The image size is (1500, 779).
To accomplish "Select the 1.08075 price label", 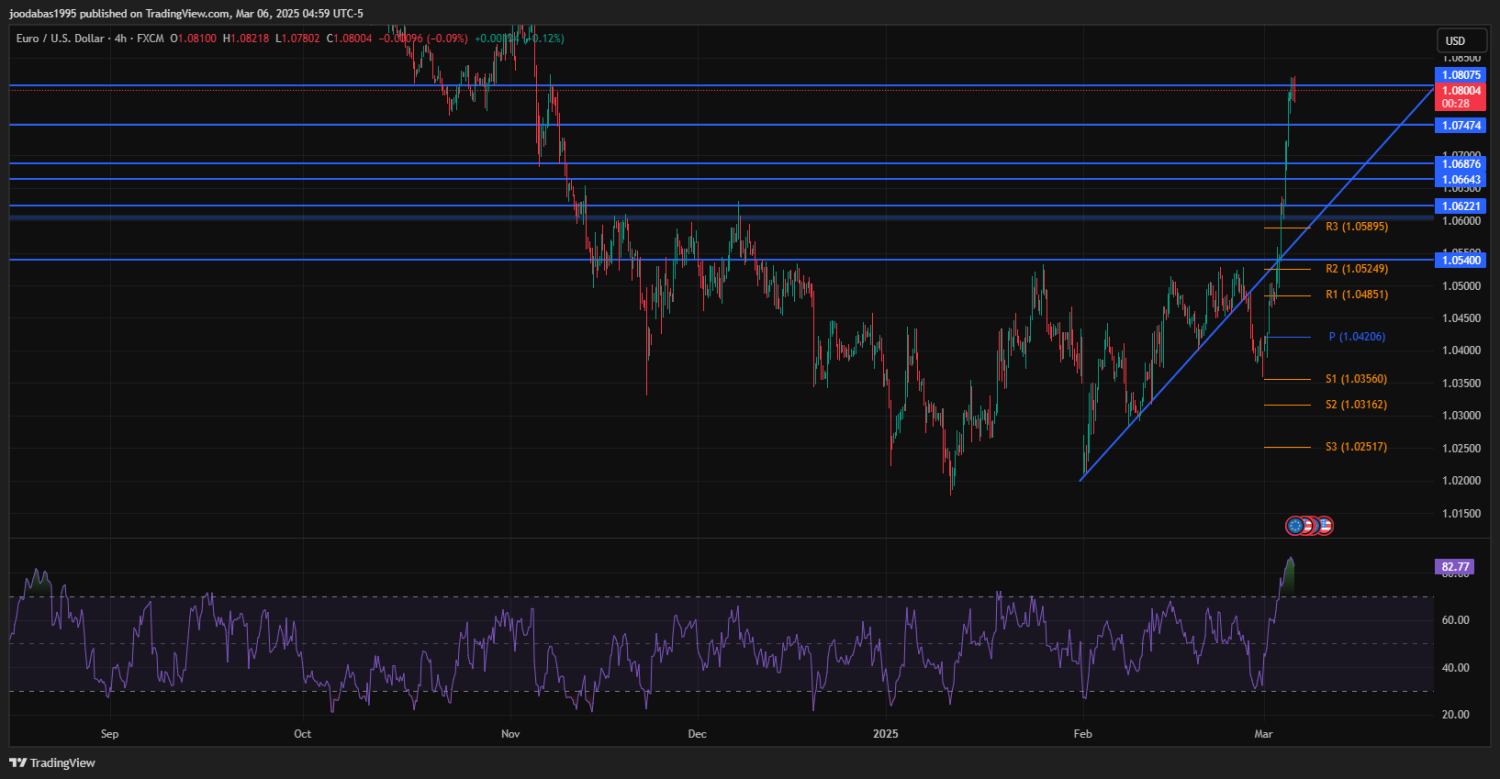I will click(1461, 75).
